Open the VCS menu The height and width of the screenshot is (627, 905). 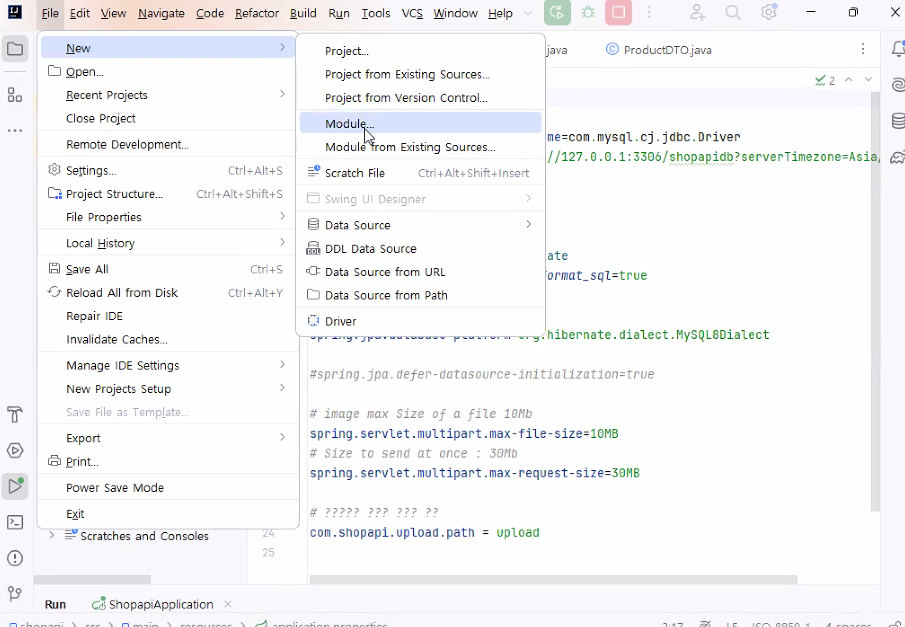[412, 13]
